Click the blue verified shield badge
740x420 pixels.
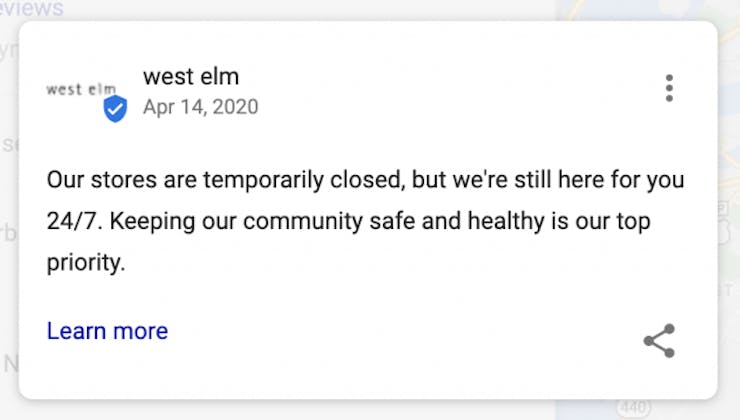(x=115, y=109)
